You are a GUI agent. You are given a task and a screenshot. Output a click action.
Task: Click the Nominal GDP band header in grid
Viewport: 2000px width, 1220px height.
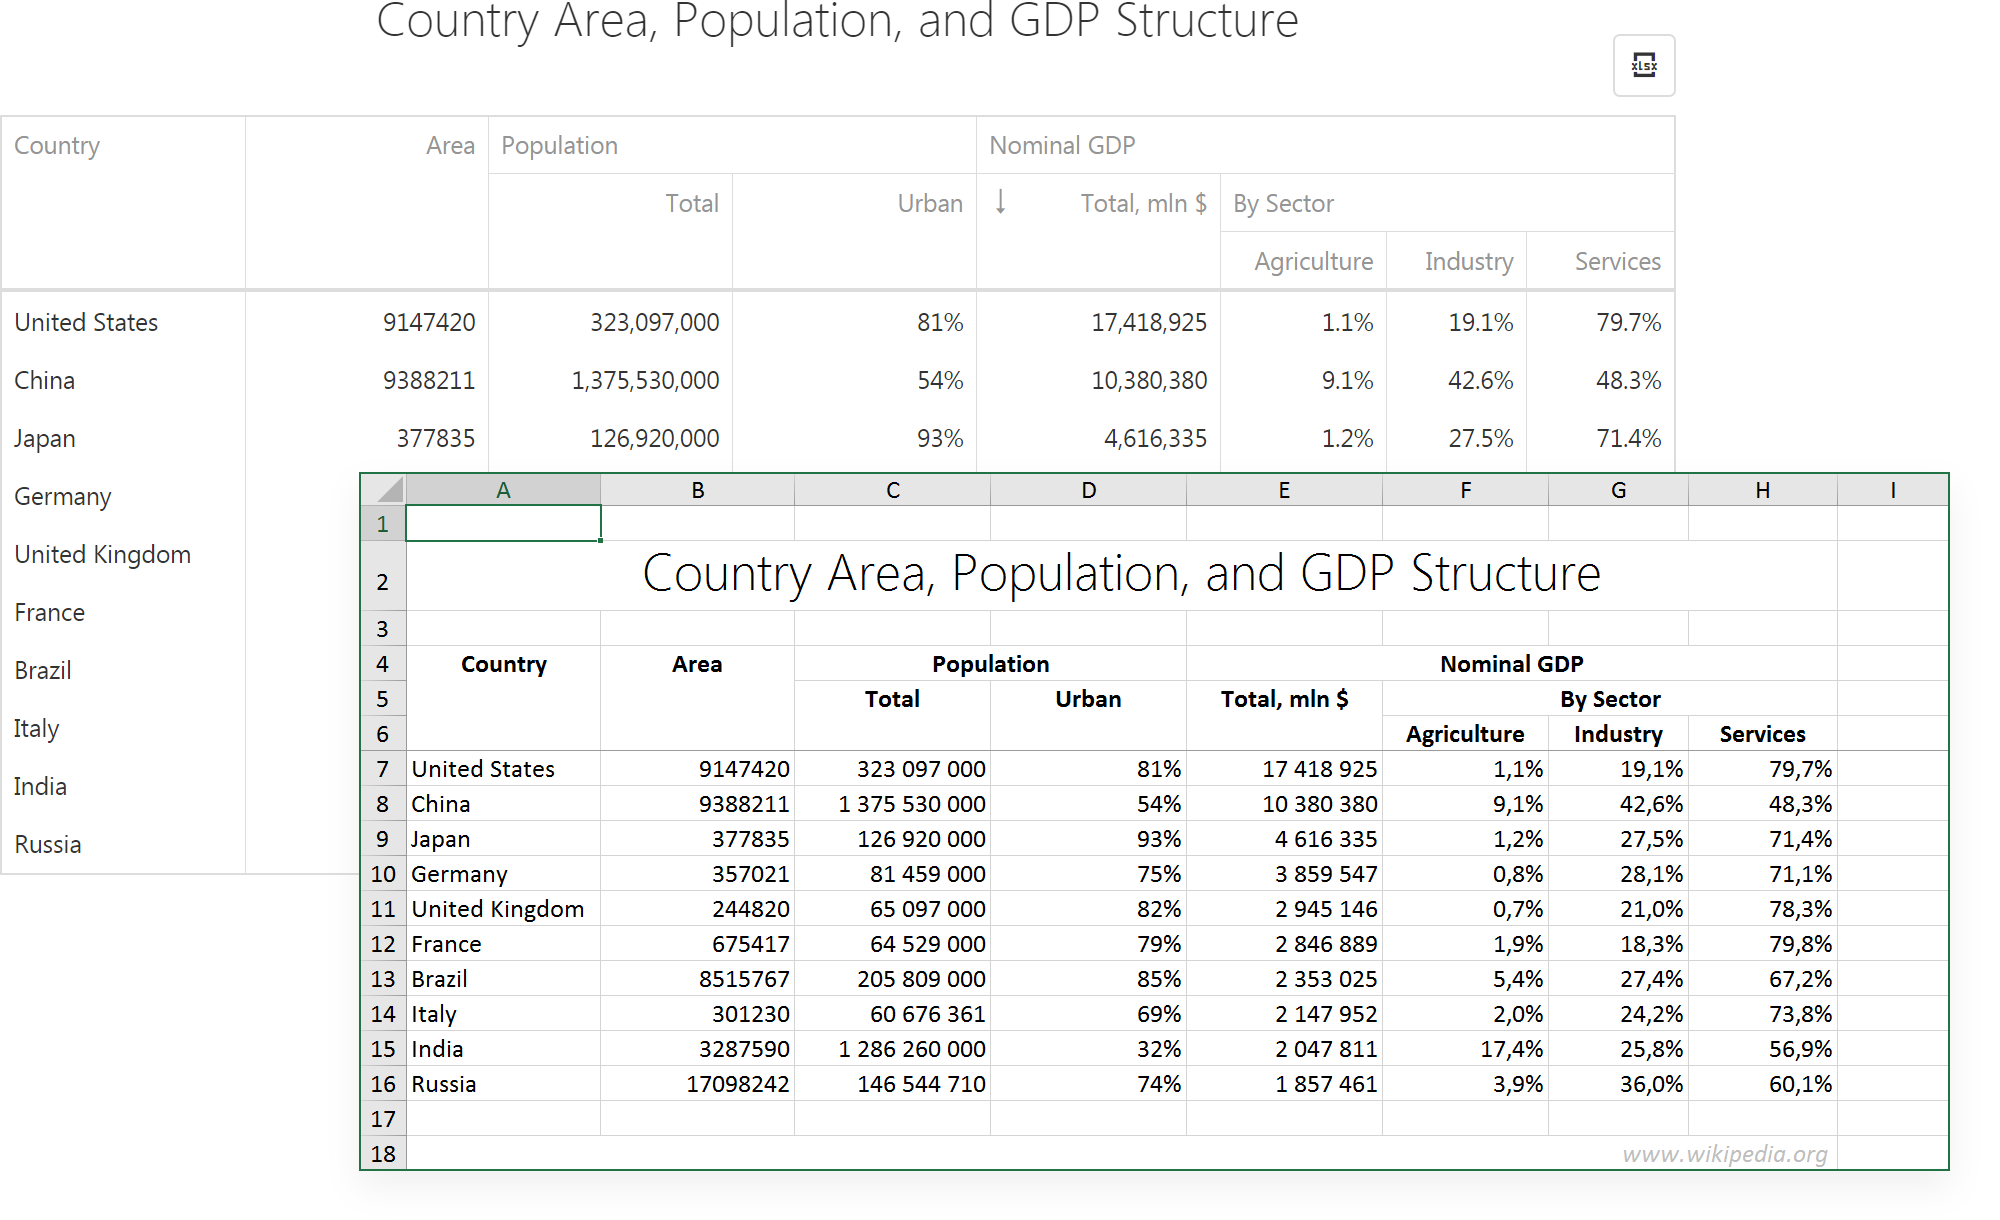tap(1325, 145)
